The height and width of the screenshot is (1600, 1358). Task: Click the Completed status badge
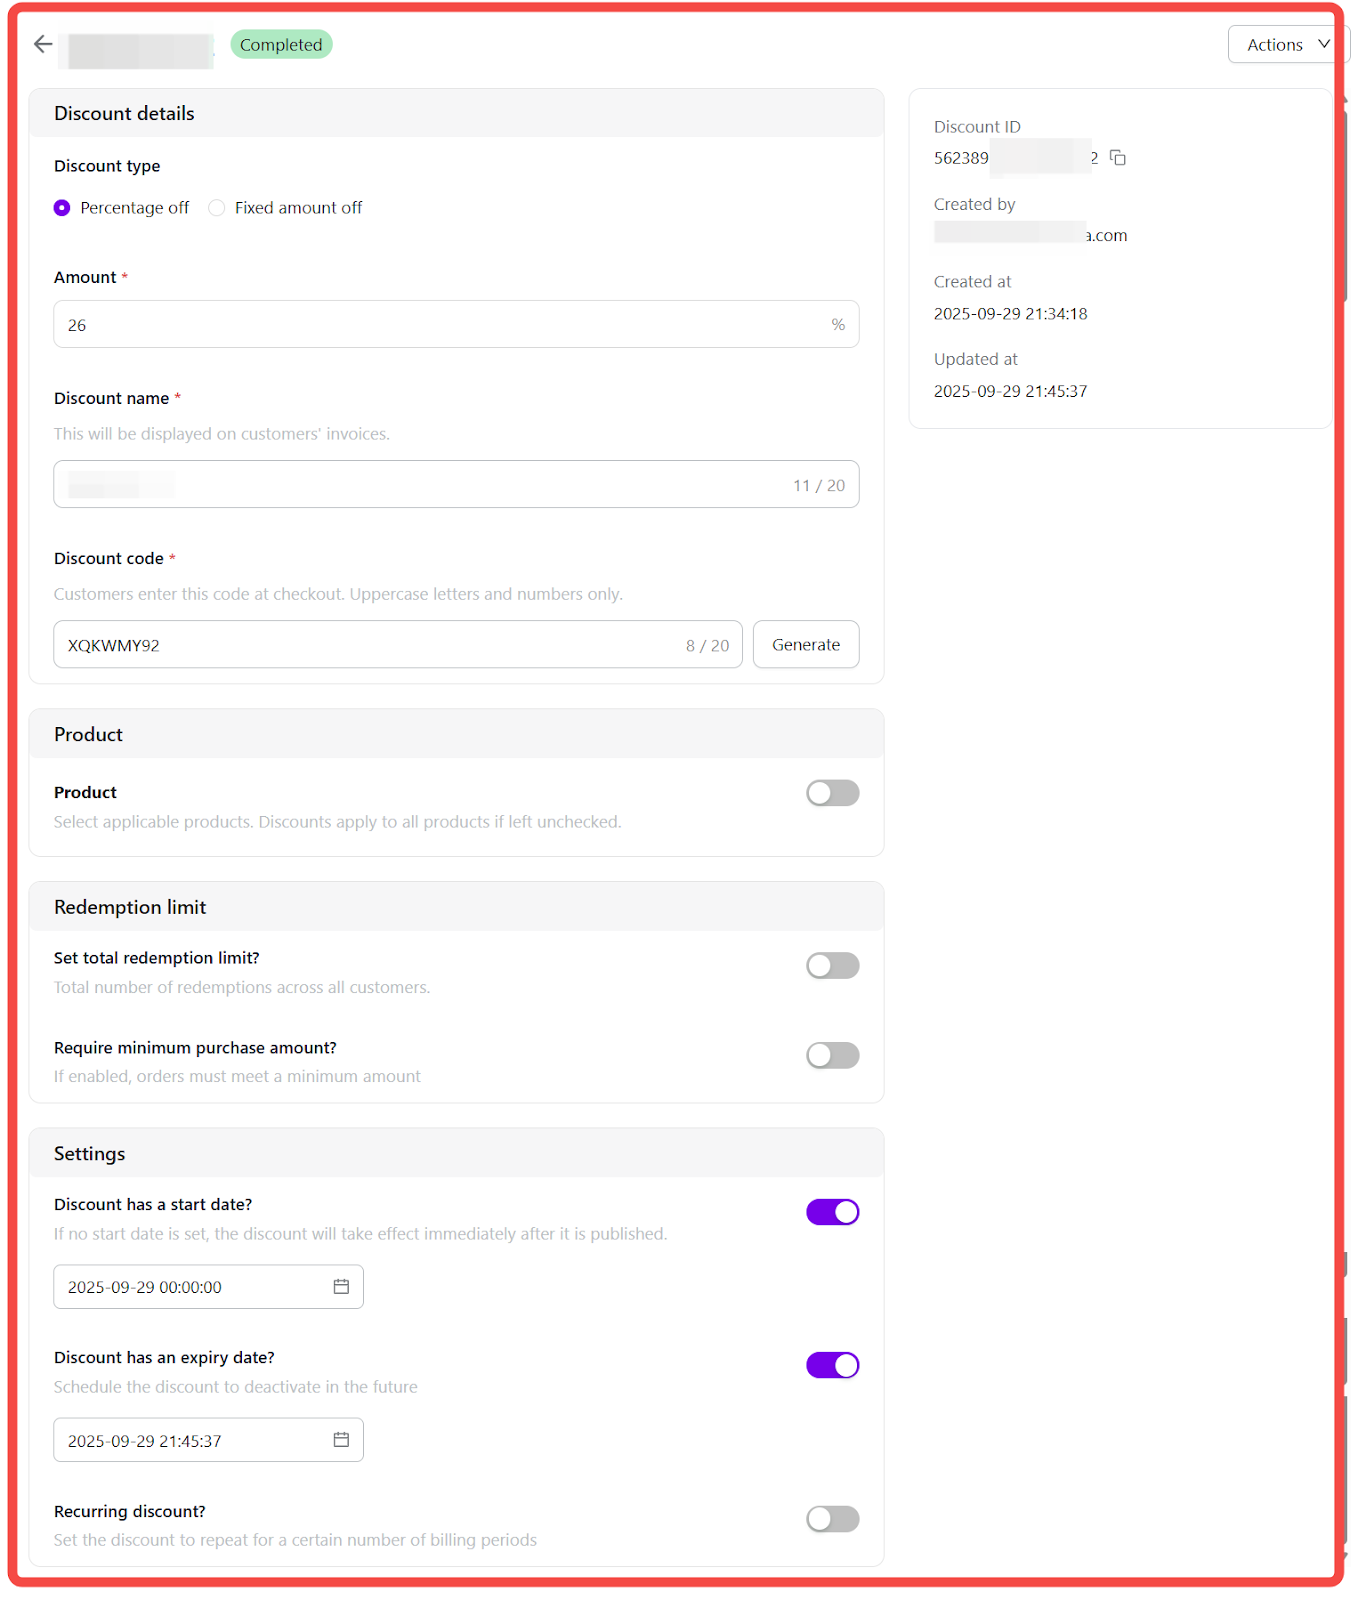[x=281, y=45]
